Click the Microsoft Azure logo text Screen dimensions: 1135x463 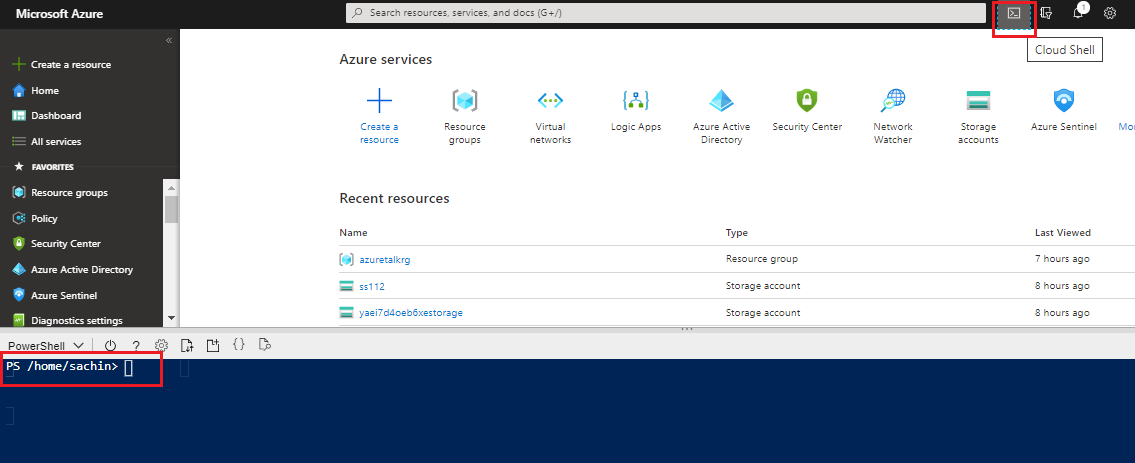[x=59, y=14]
